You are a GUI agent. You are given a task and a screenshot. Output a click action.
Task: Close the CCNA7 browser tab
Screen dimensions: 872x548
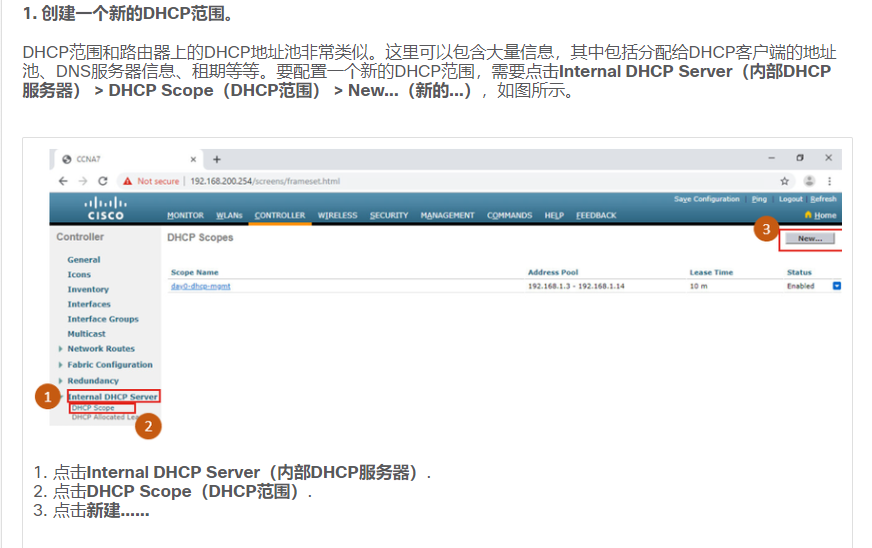pyautogui.click(x=194, y=159)
